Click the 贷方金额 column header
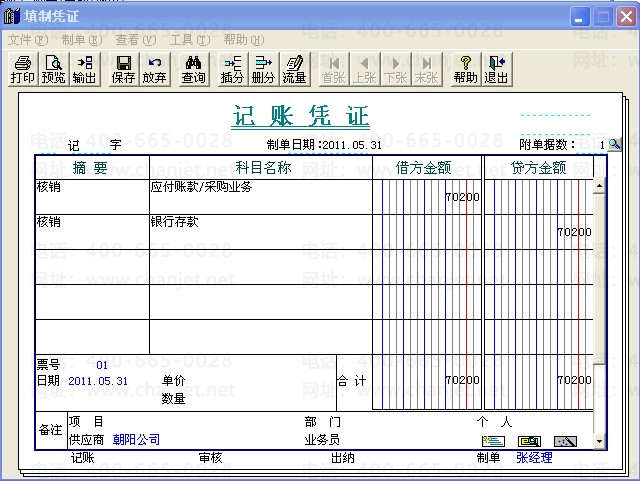The height and width of the screenshot is (481, 640). click(x=538, y=167)
